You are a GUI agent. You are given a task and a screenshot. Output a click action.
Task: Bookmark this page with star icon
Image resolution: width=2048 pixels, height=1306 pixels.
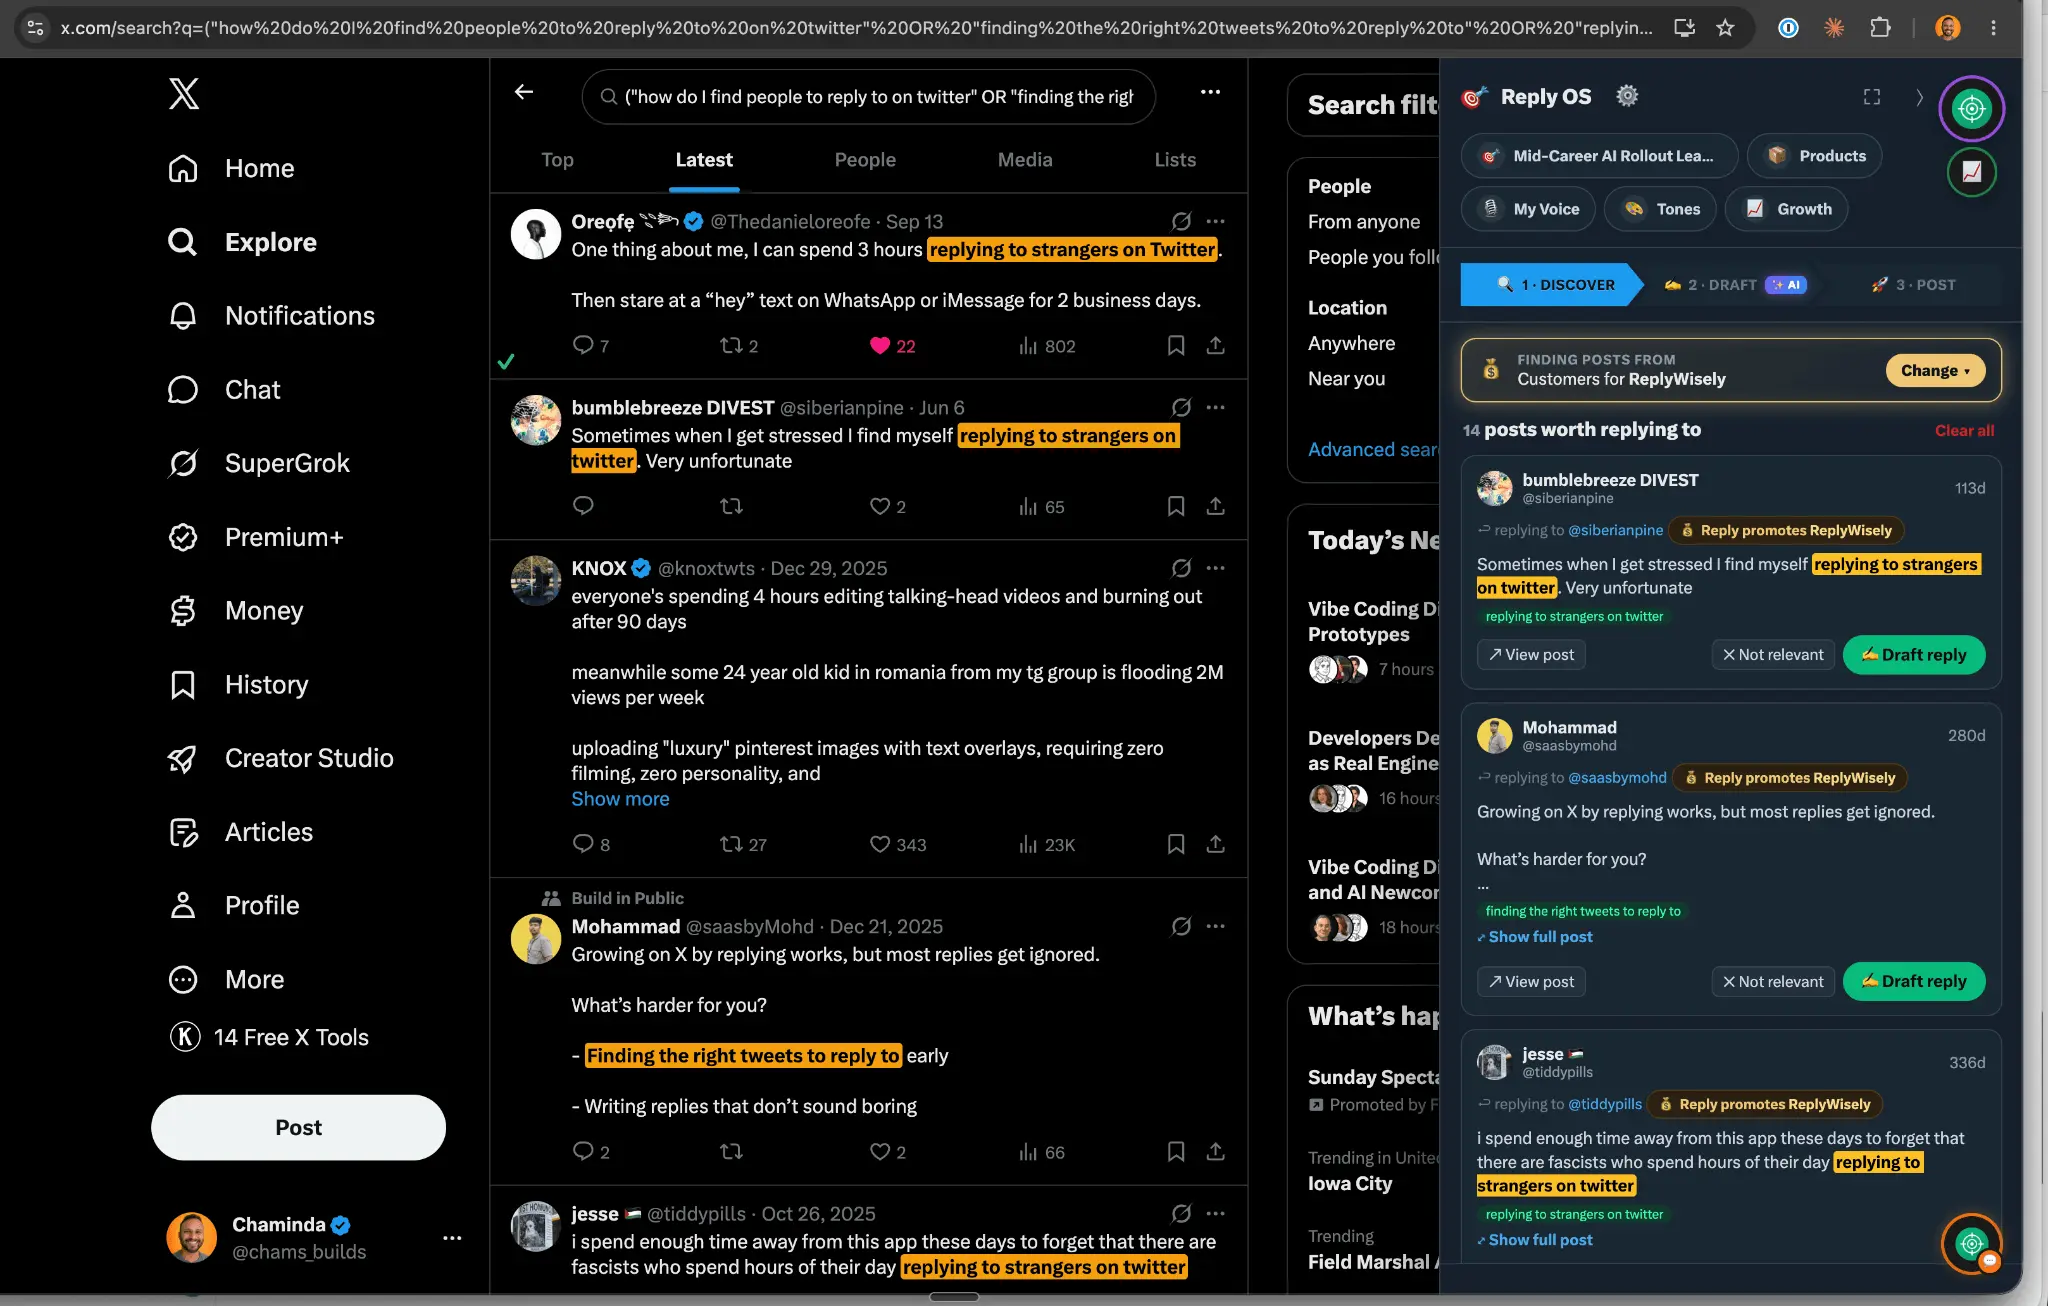[1725, 28]
